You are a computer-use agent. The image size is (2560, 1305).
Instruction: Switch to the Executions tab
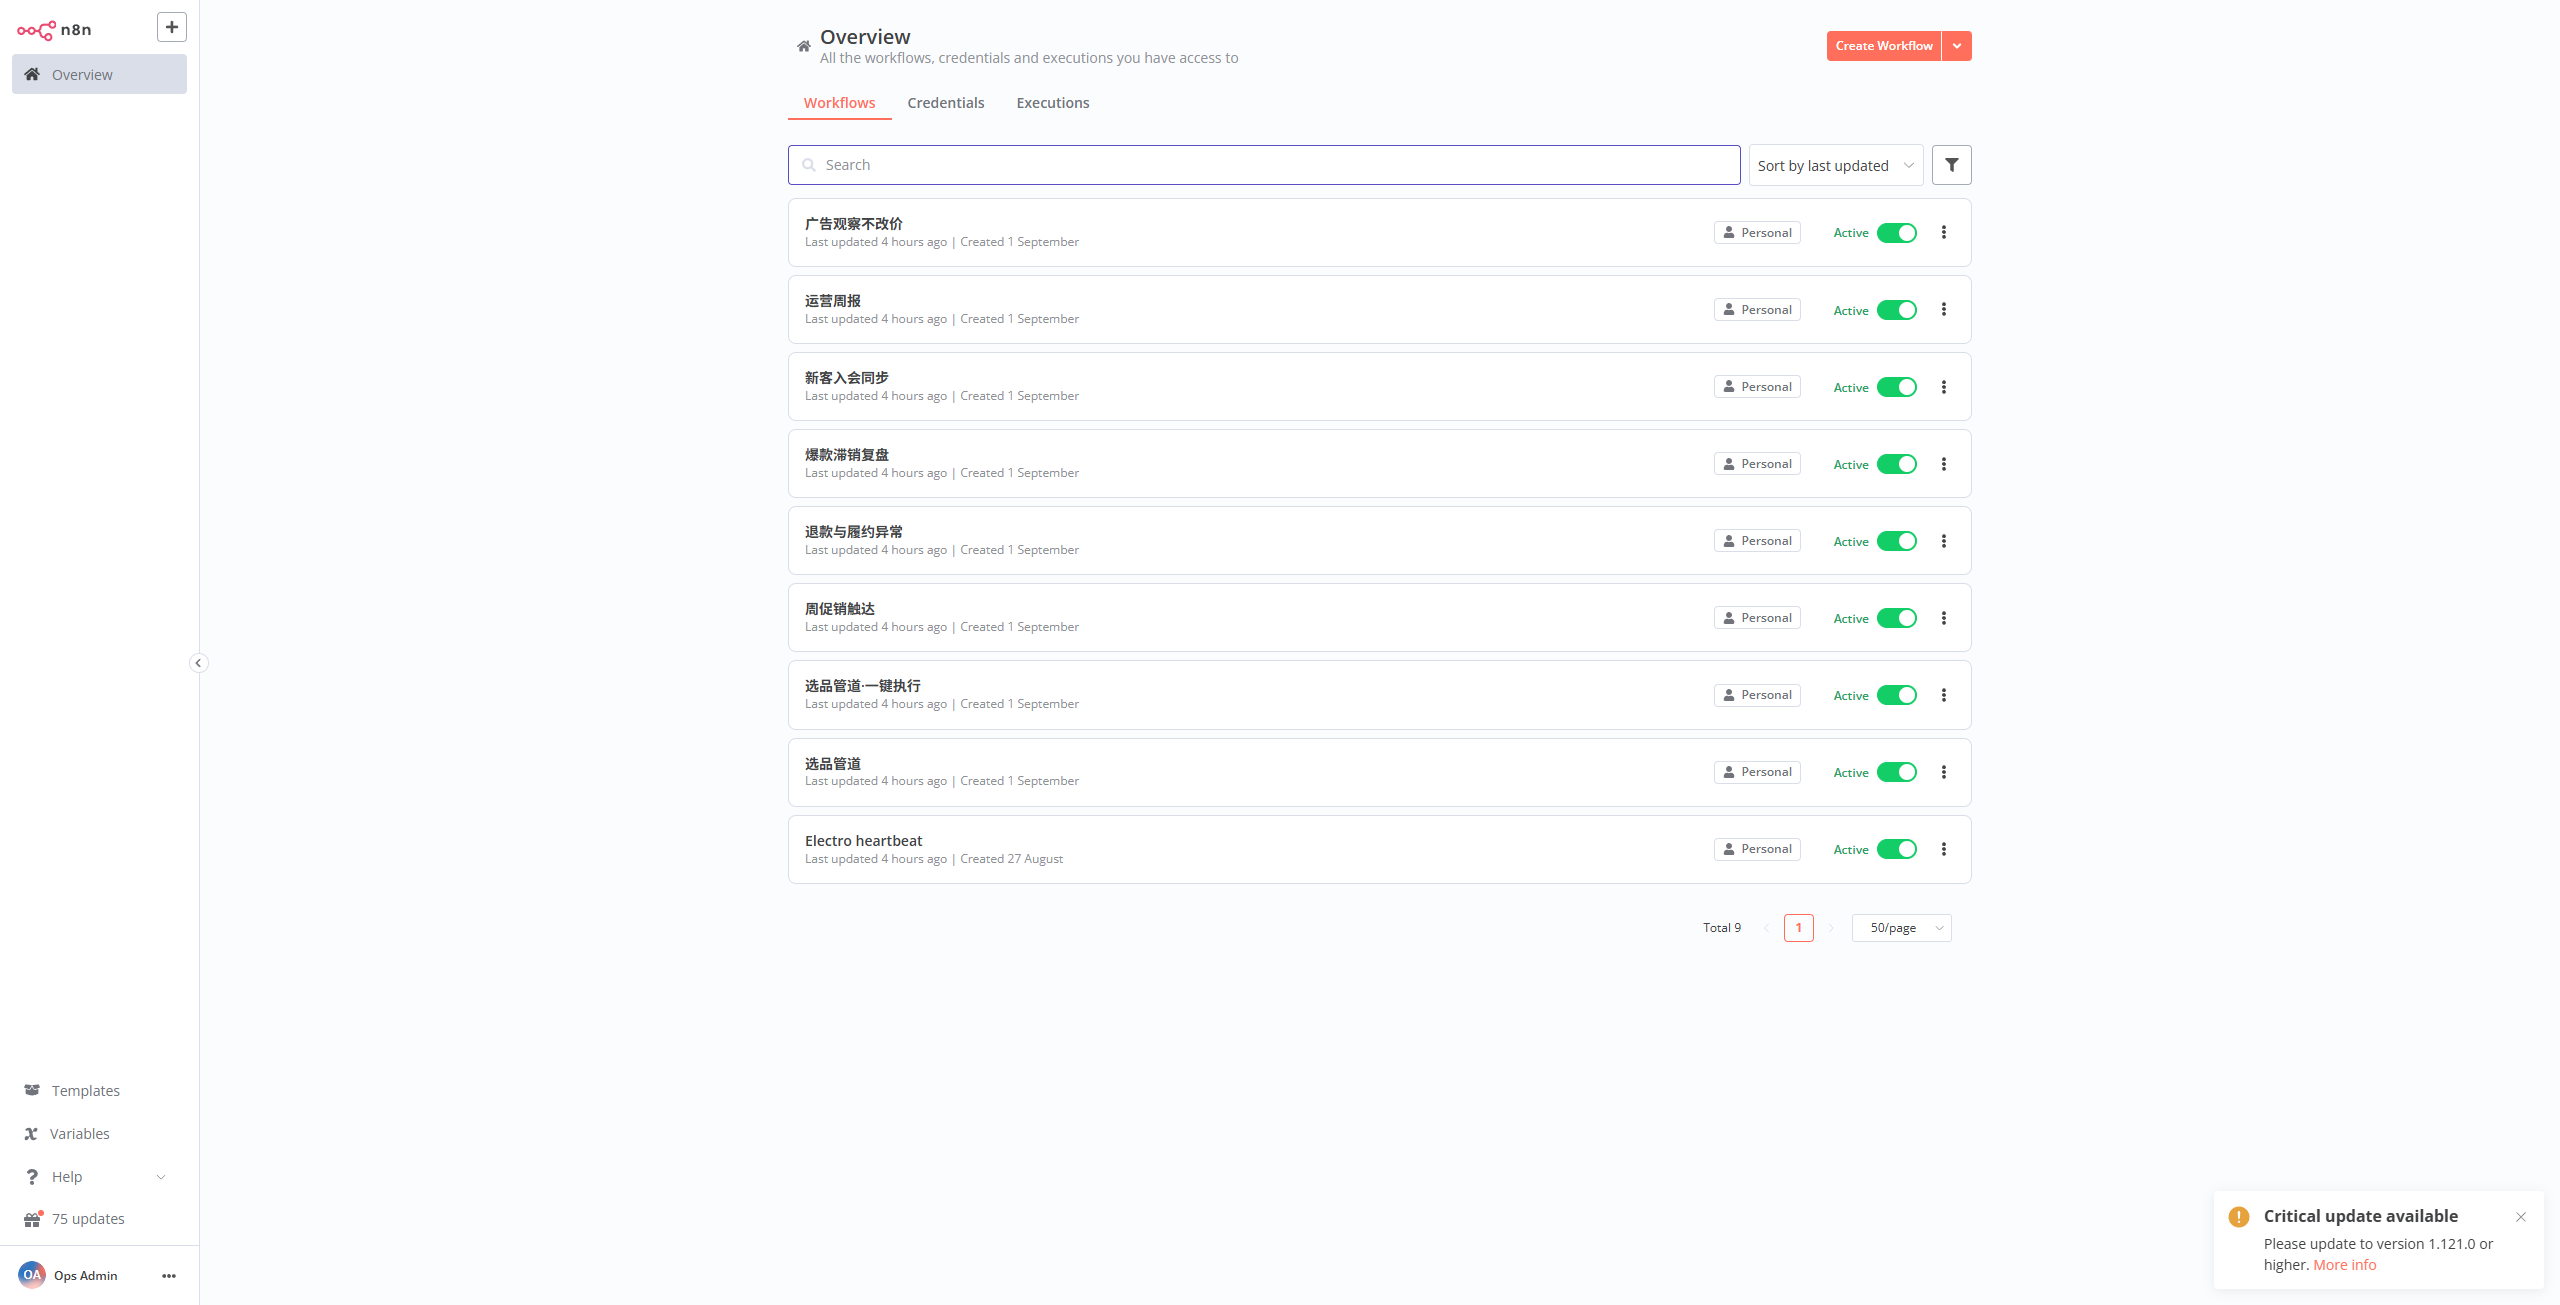point(1053,103)
